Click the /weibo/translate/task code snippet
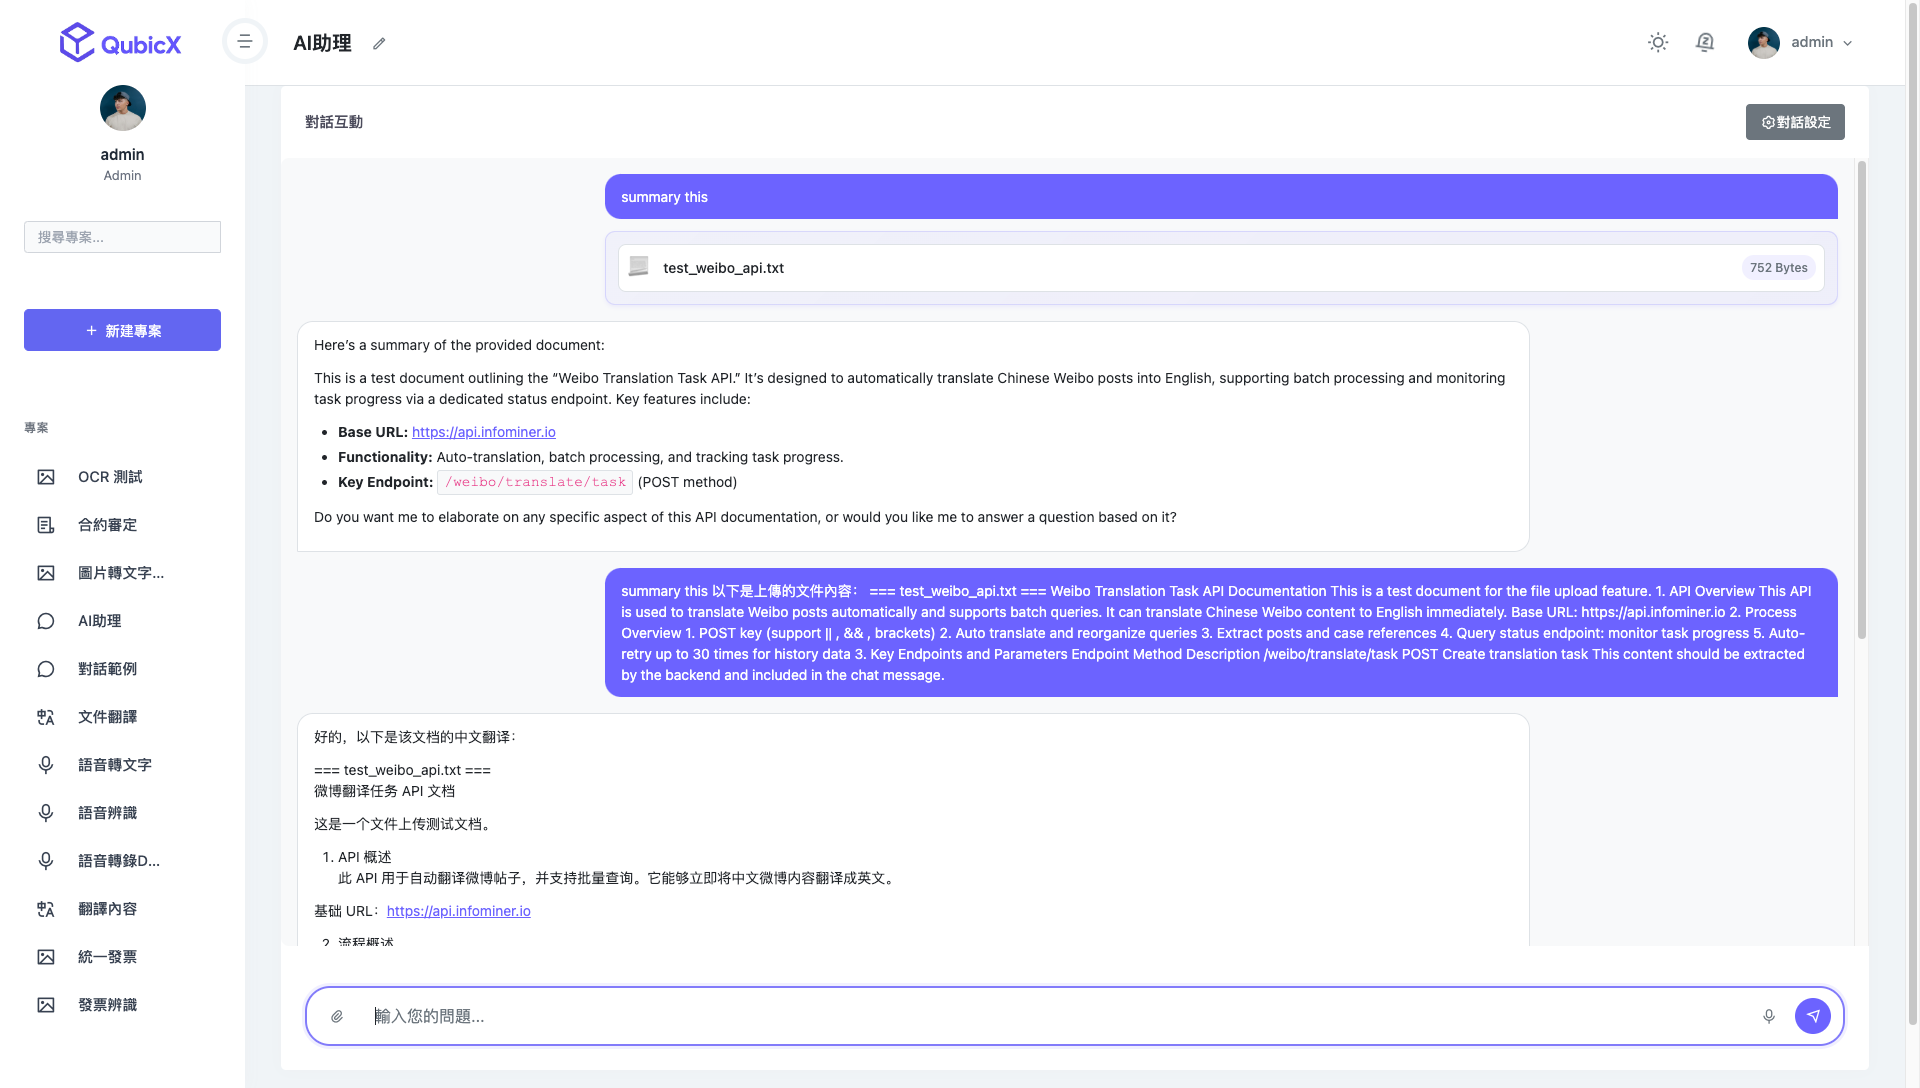 [535, 482]
